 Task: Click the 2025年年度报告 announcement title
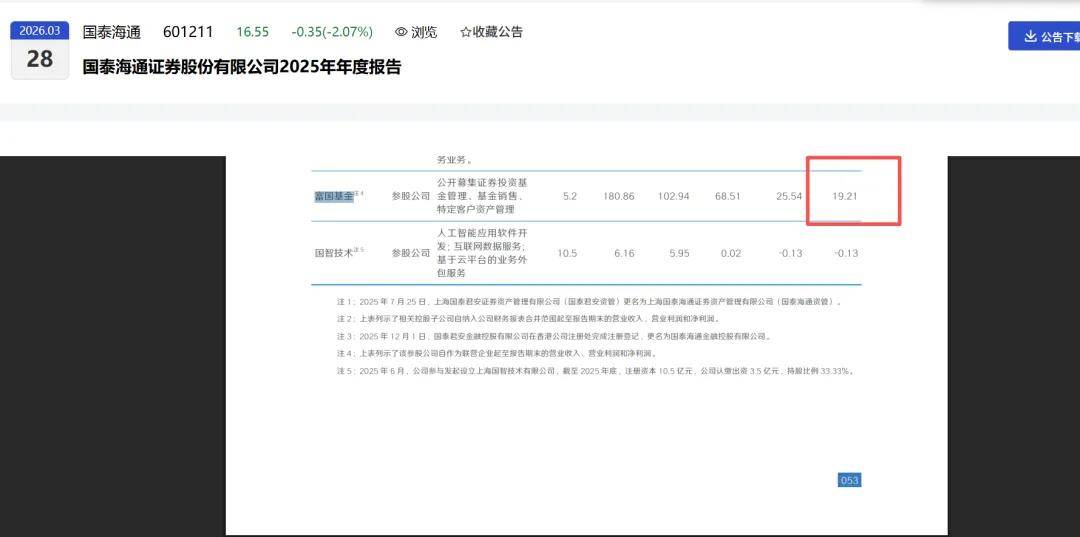coord(241,67)
